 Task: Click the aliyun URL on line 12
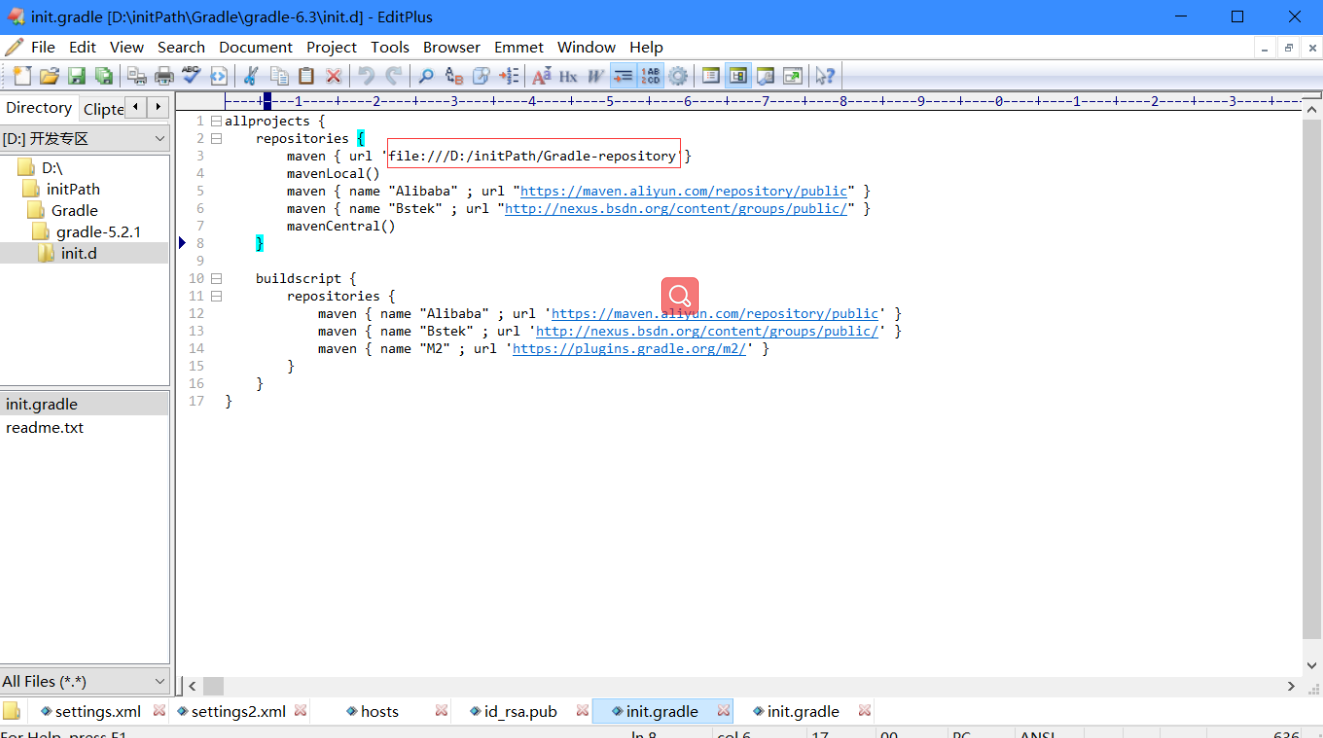tap(715, 314)
